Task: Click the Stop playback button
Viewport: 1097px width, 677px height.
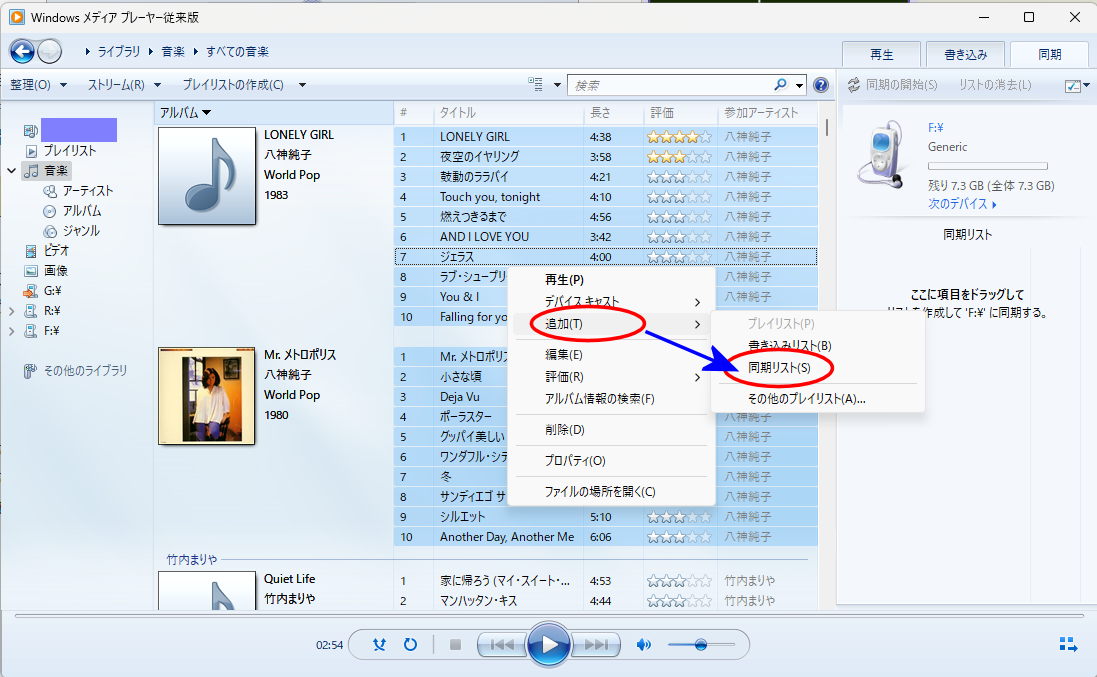Action: (x=455, y=645)
